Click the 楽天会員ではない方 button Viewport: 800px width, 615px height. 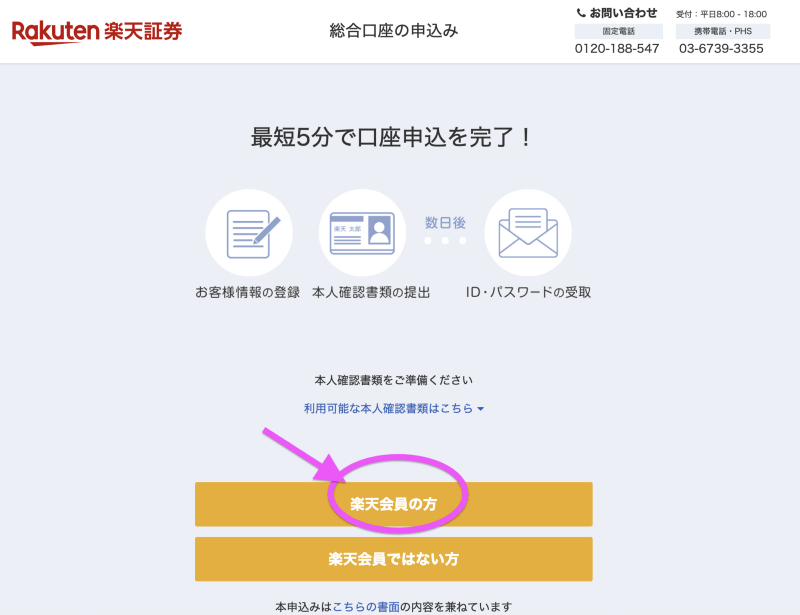coord(393,559)
